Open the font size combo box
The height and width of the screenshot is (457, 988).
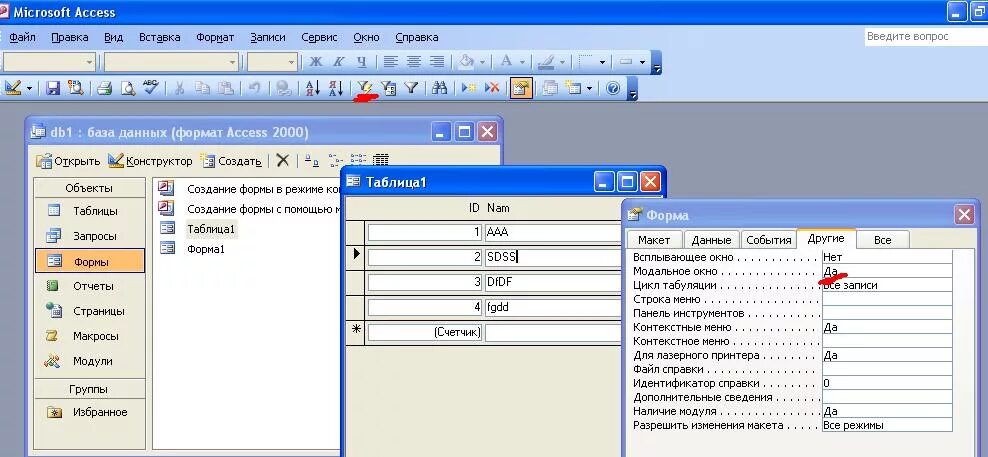(272, 62)
